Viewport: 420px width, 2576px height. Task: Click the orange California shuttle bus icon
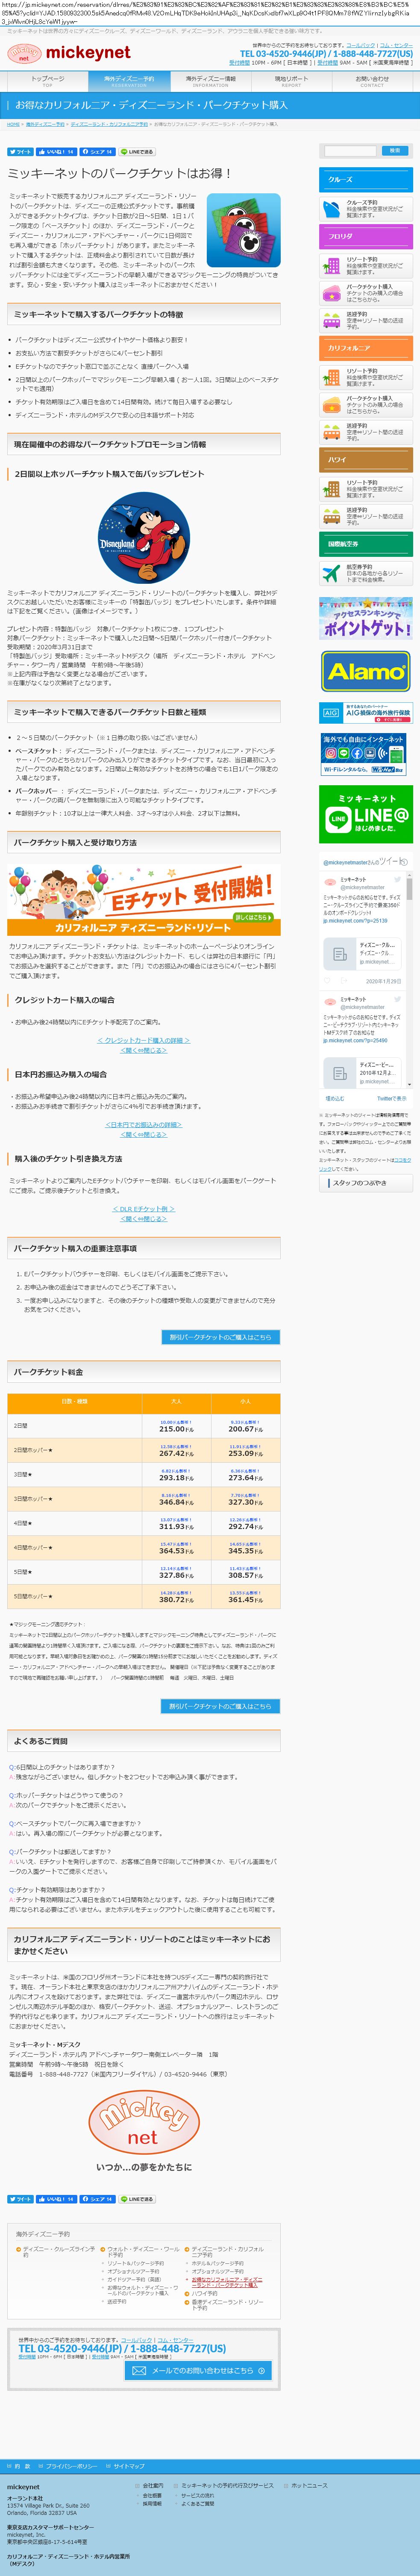[x=331, y=431]
